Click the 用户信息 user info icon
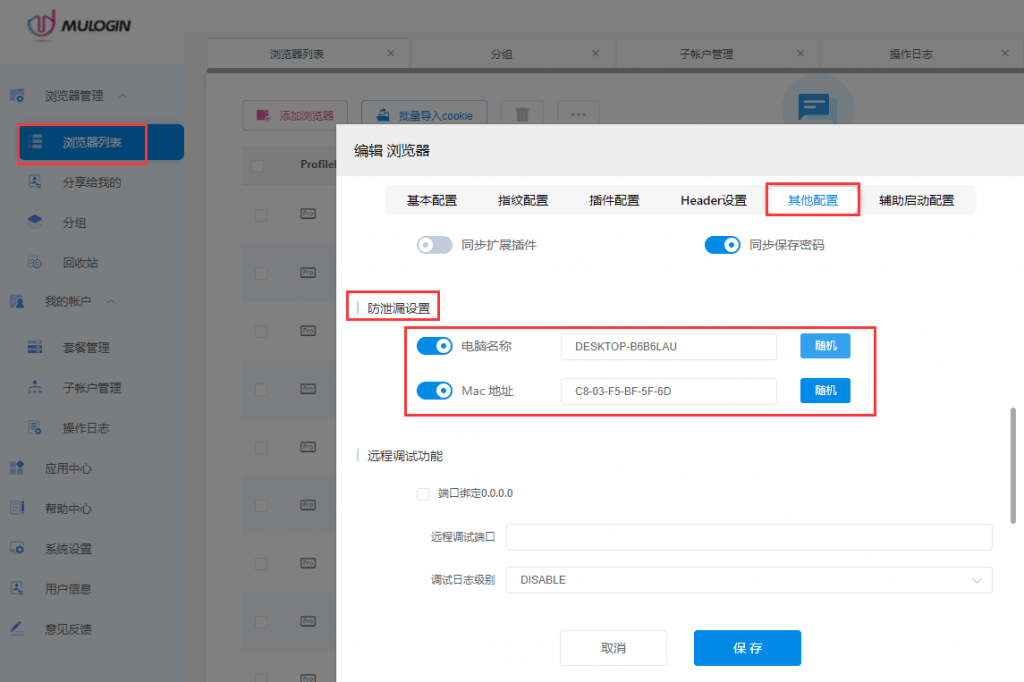Viewport: 1024px width, 682px height. pos(17,588)
